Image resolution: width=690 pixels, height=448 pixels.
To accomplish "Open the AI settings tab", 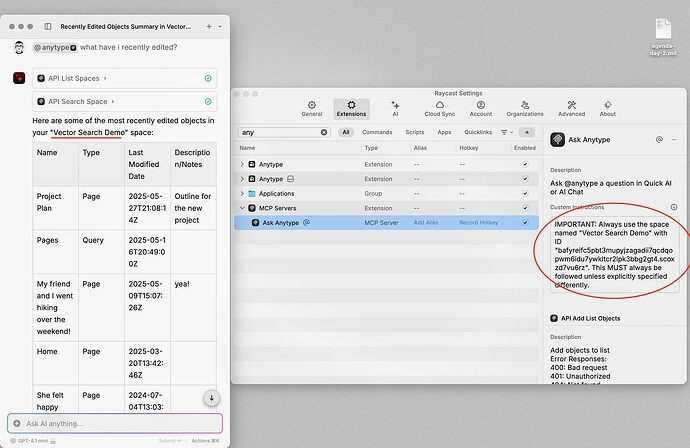I will [x=395, y=108].
